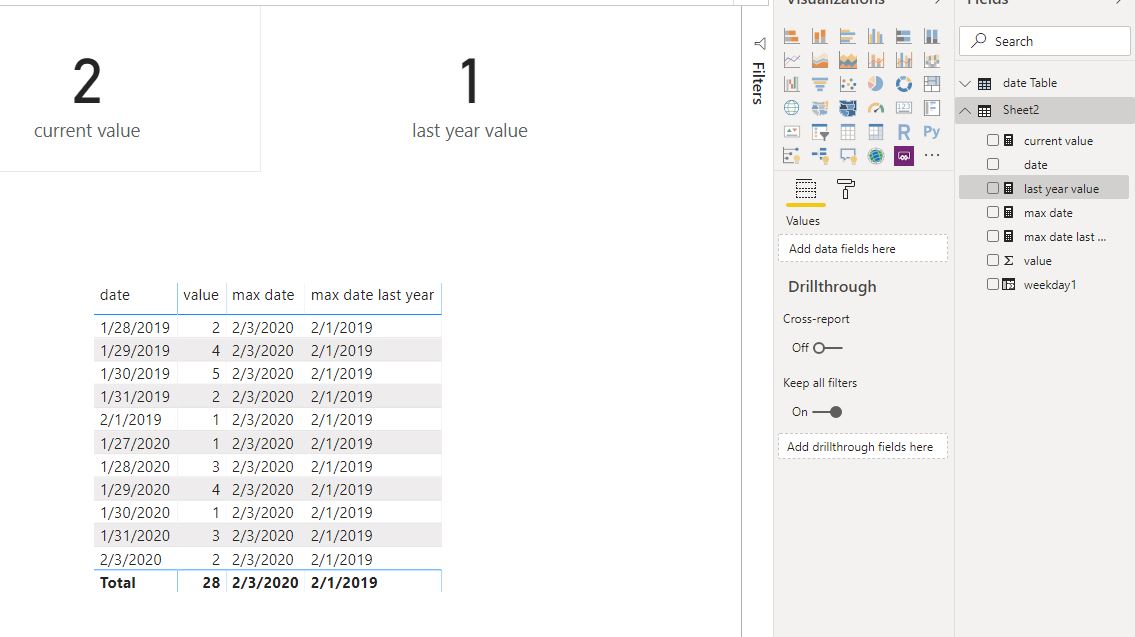The height and width of the screenshot is (637, 1135).
Task: Select the slicer visual
Action: 819,132
